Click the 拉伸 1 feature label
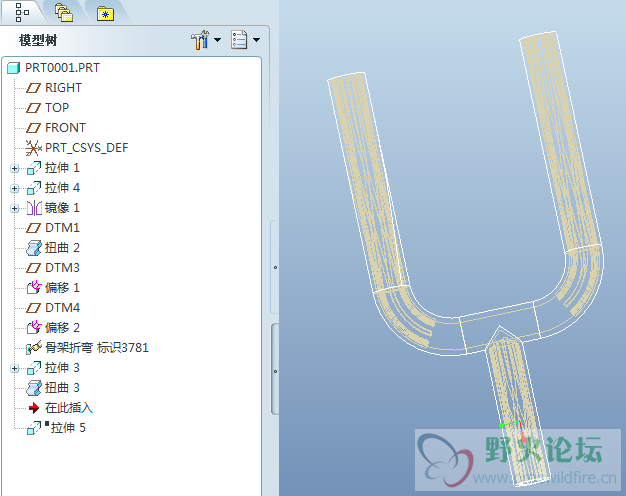This screenshot has width=626, height=496. tap(62, 168)
